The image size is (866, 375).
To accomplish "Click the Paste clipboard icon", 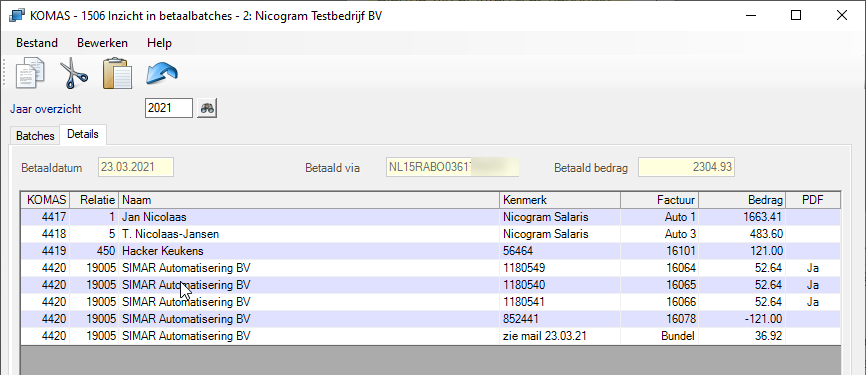I will [117, 73].
